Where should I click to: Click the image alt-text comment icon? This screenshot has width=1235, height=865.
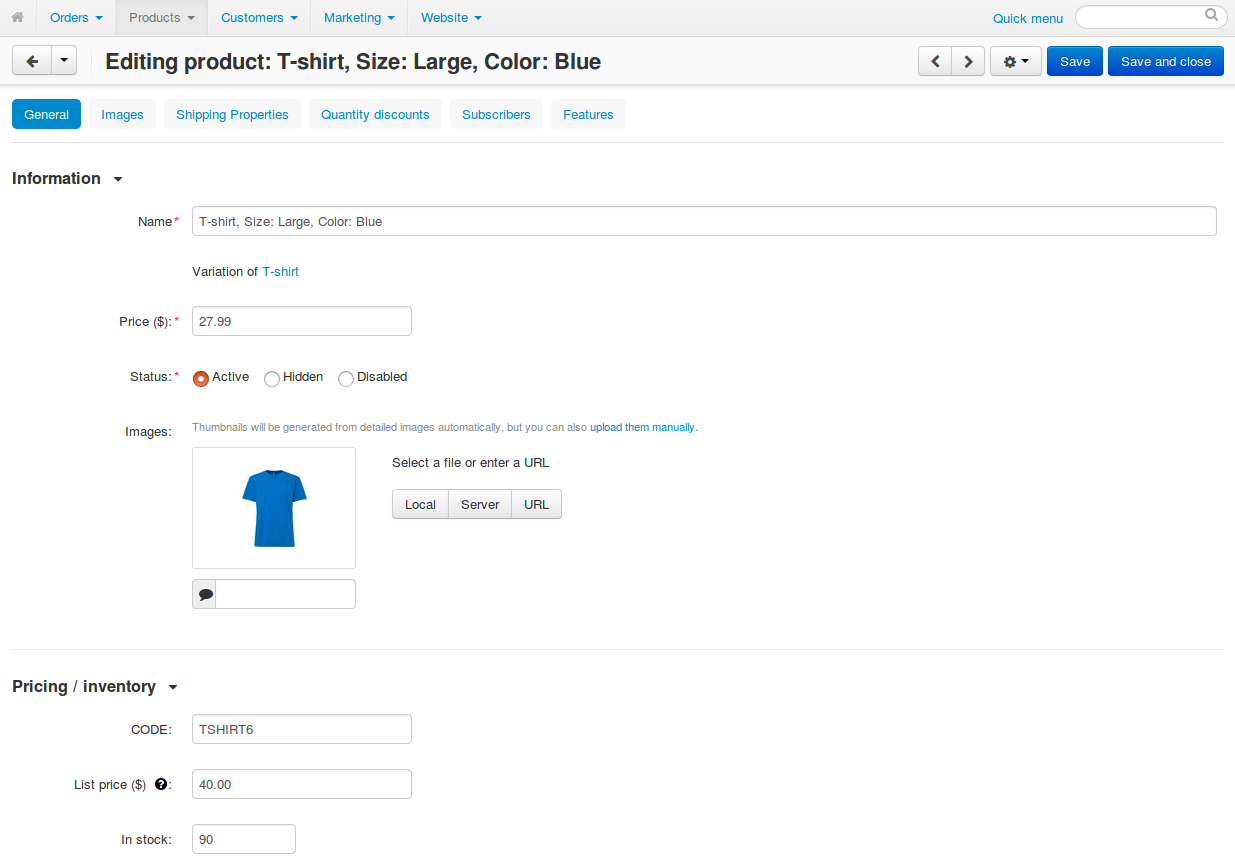[x=205, y=594]
